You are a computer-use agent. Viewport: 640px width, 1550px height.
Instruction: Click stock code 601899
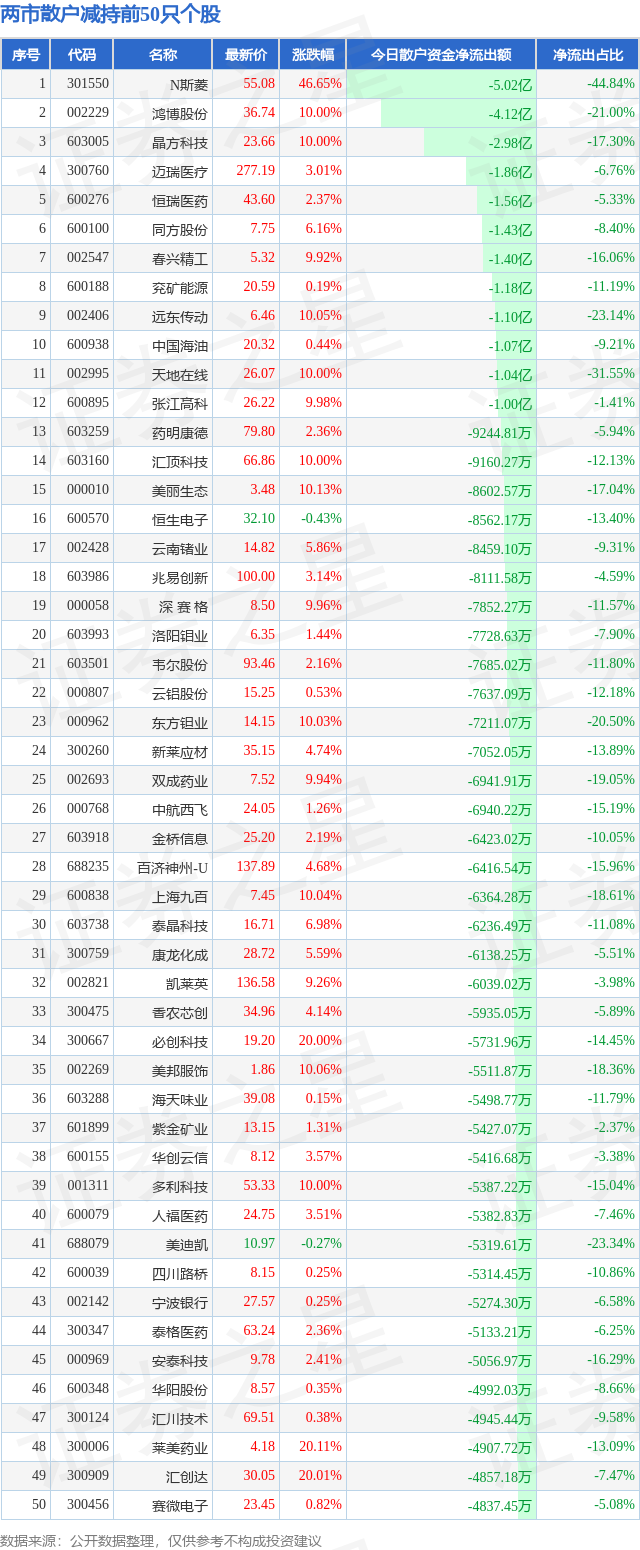(88, 1128)
